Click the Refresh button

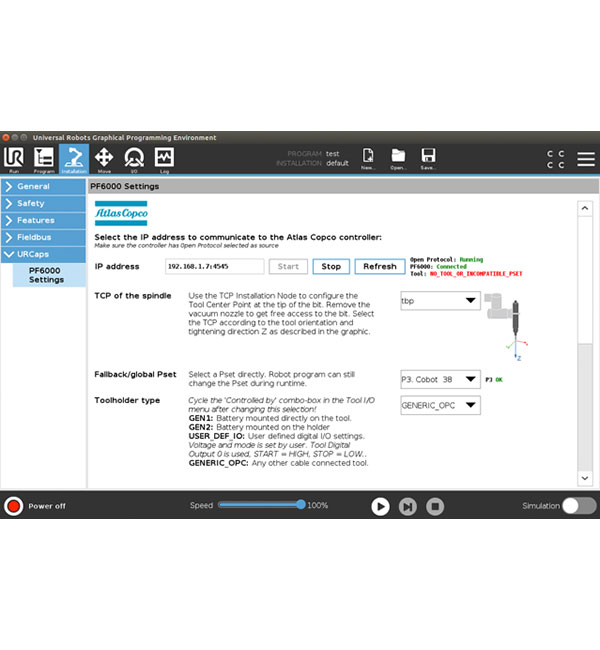tap(380, 267)
